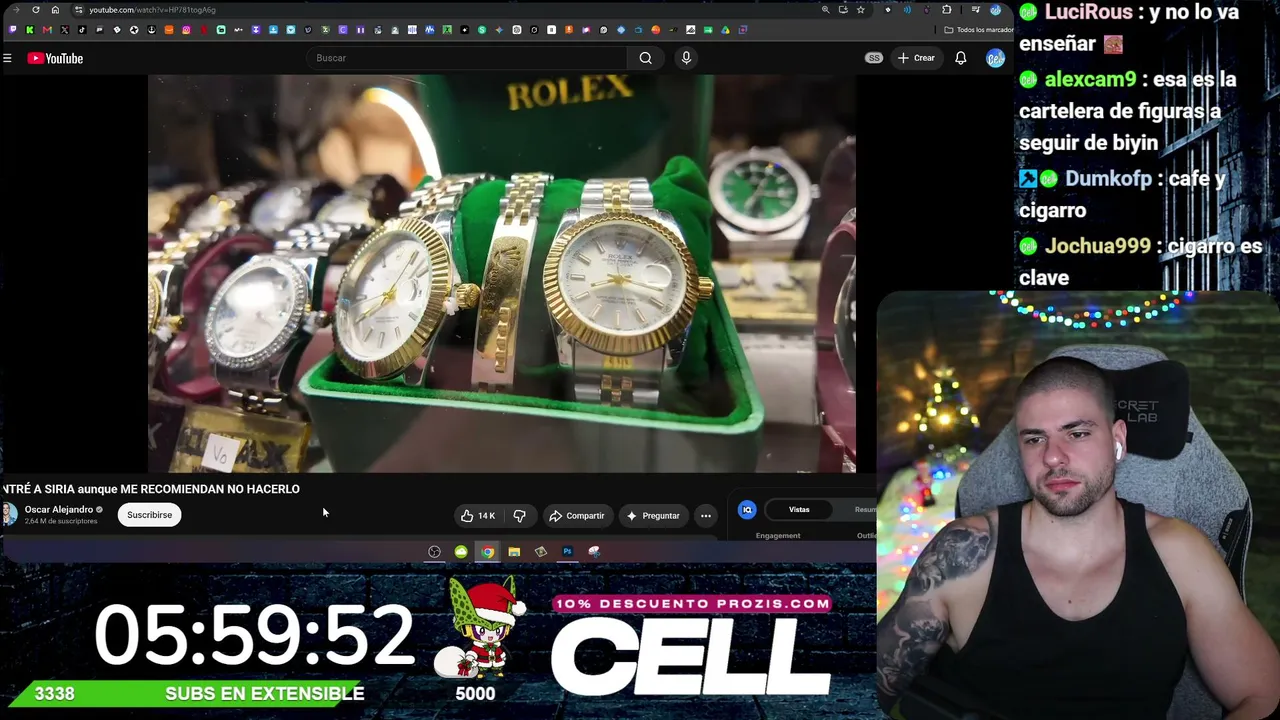Select the Vistas tab
1280x720 pixels.
[x=799, y=510]
